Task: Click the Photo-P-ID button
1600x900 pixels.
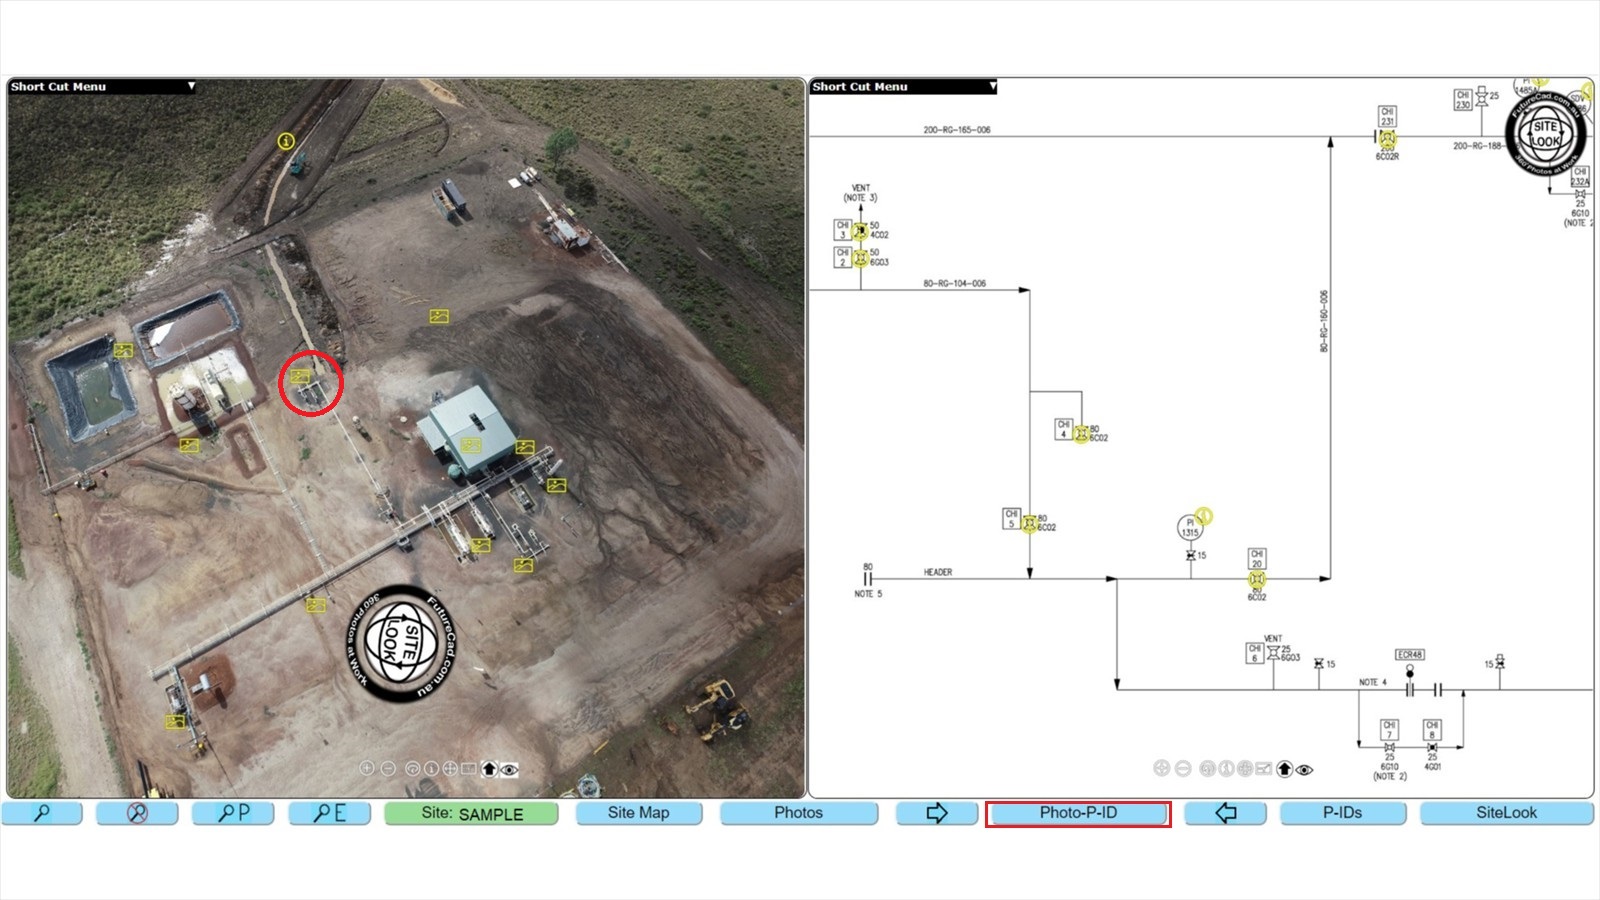Action: [1077, 813]
